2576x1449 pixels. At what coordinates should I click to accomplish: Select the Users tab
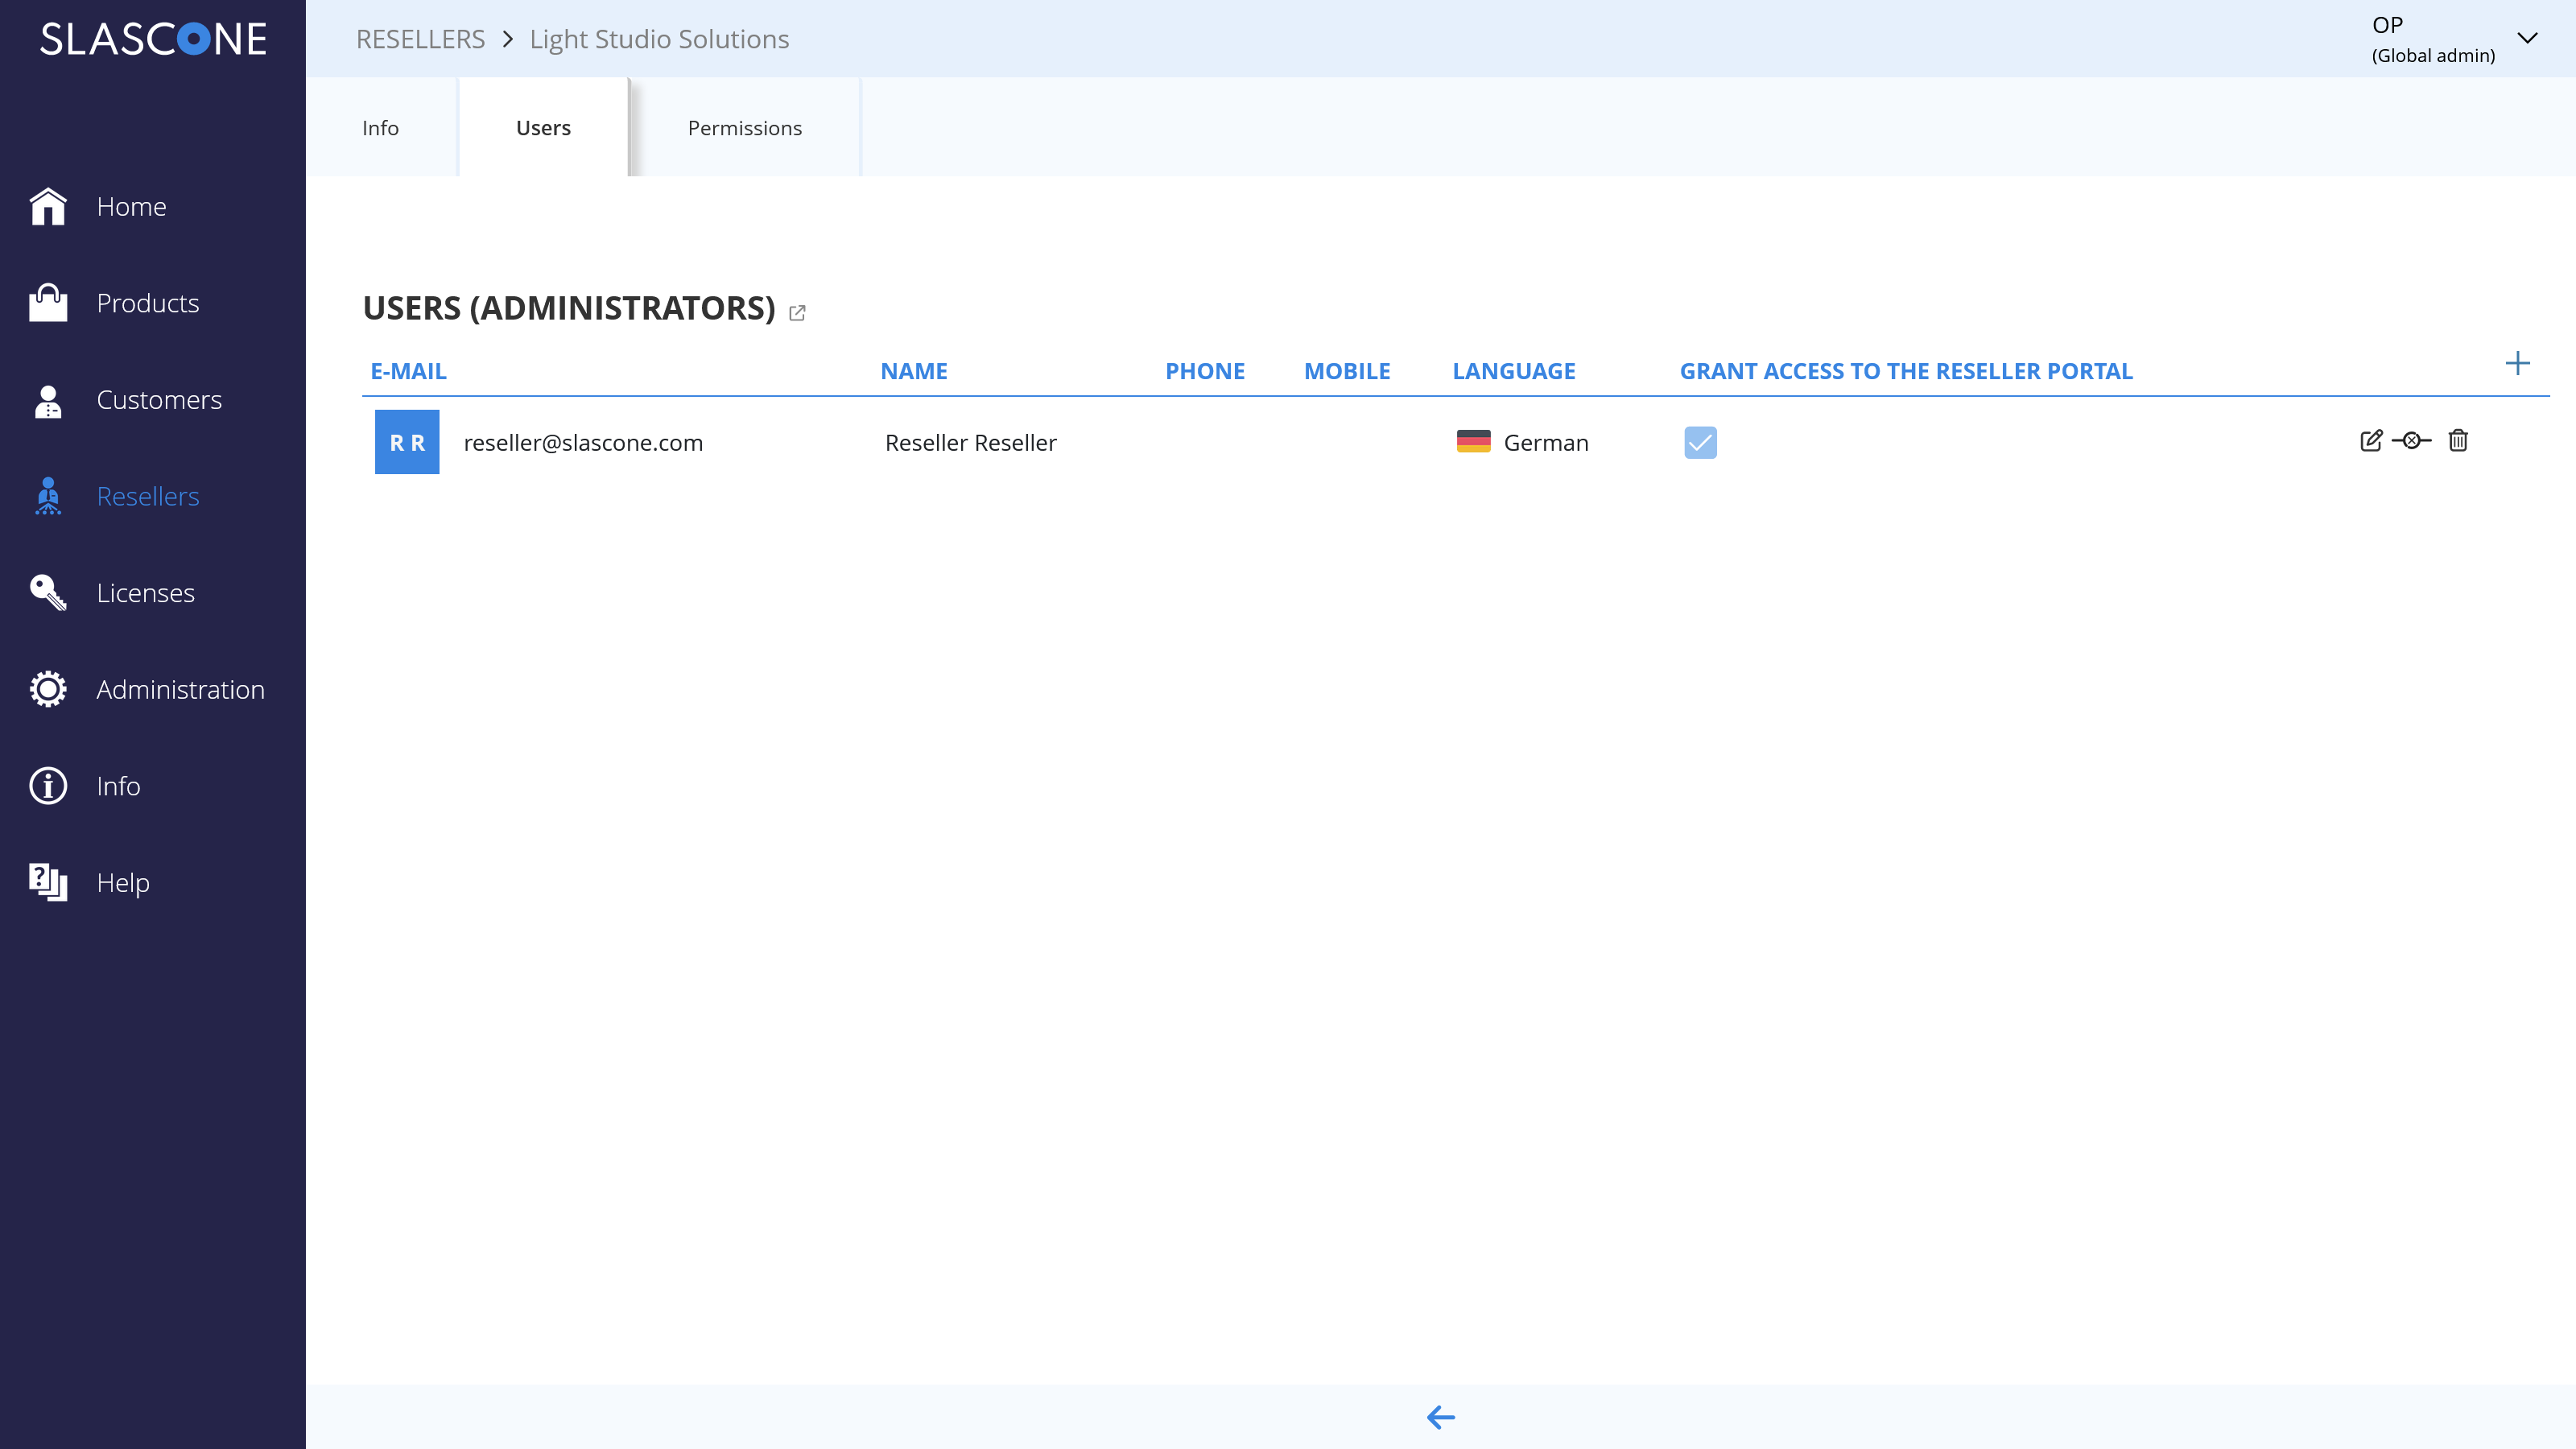(x=543, y=128)
